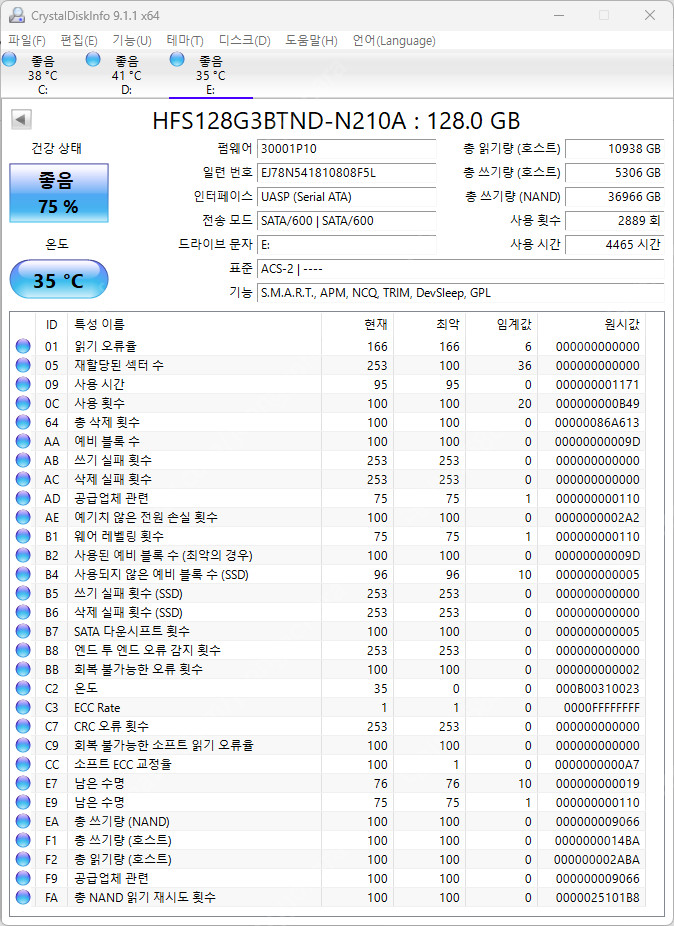Click the status orb of attribute 01

[23, 346]
